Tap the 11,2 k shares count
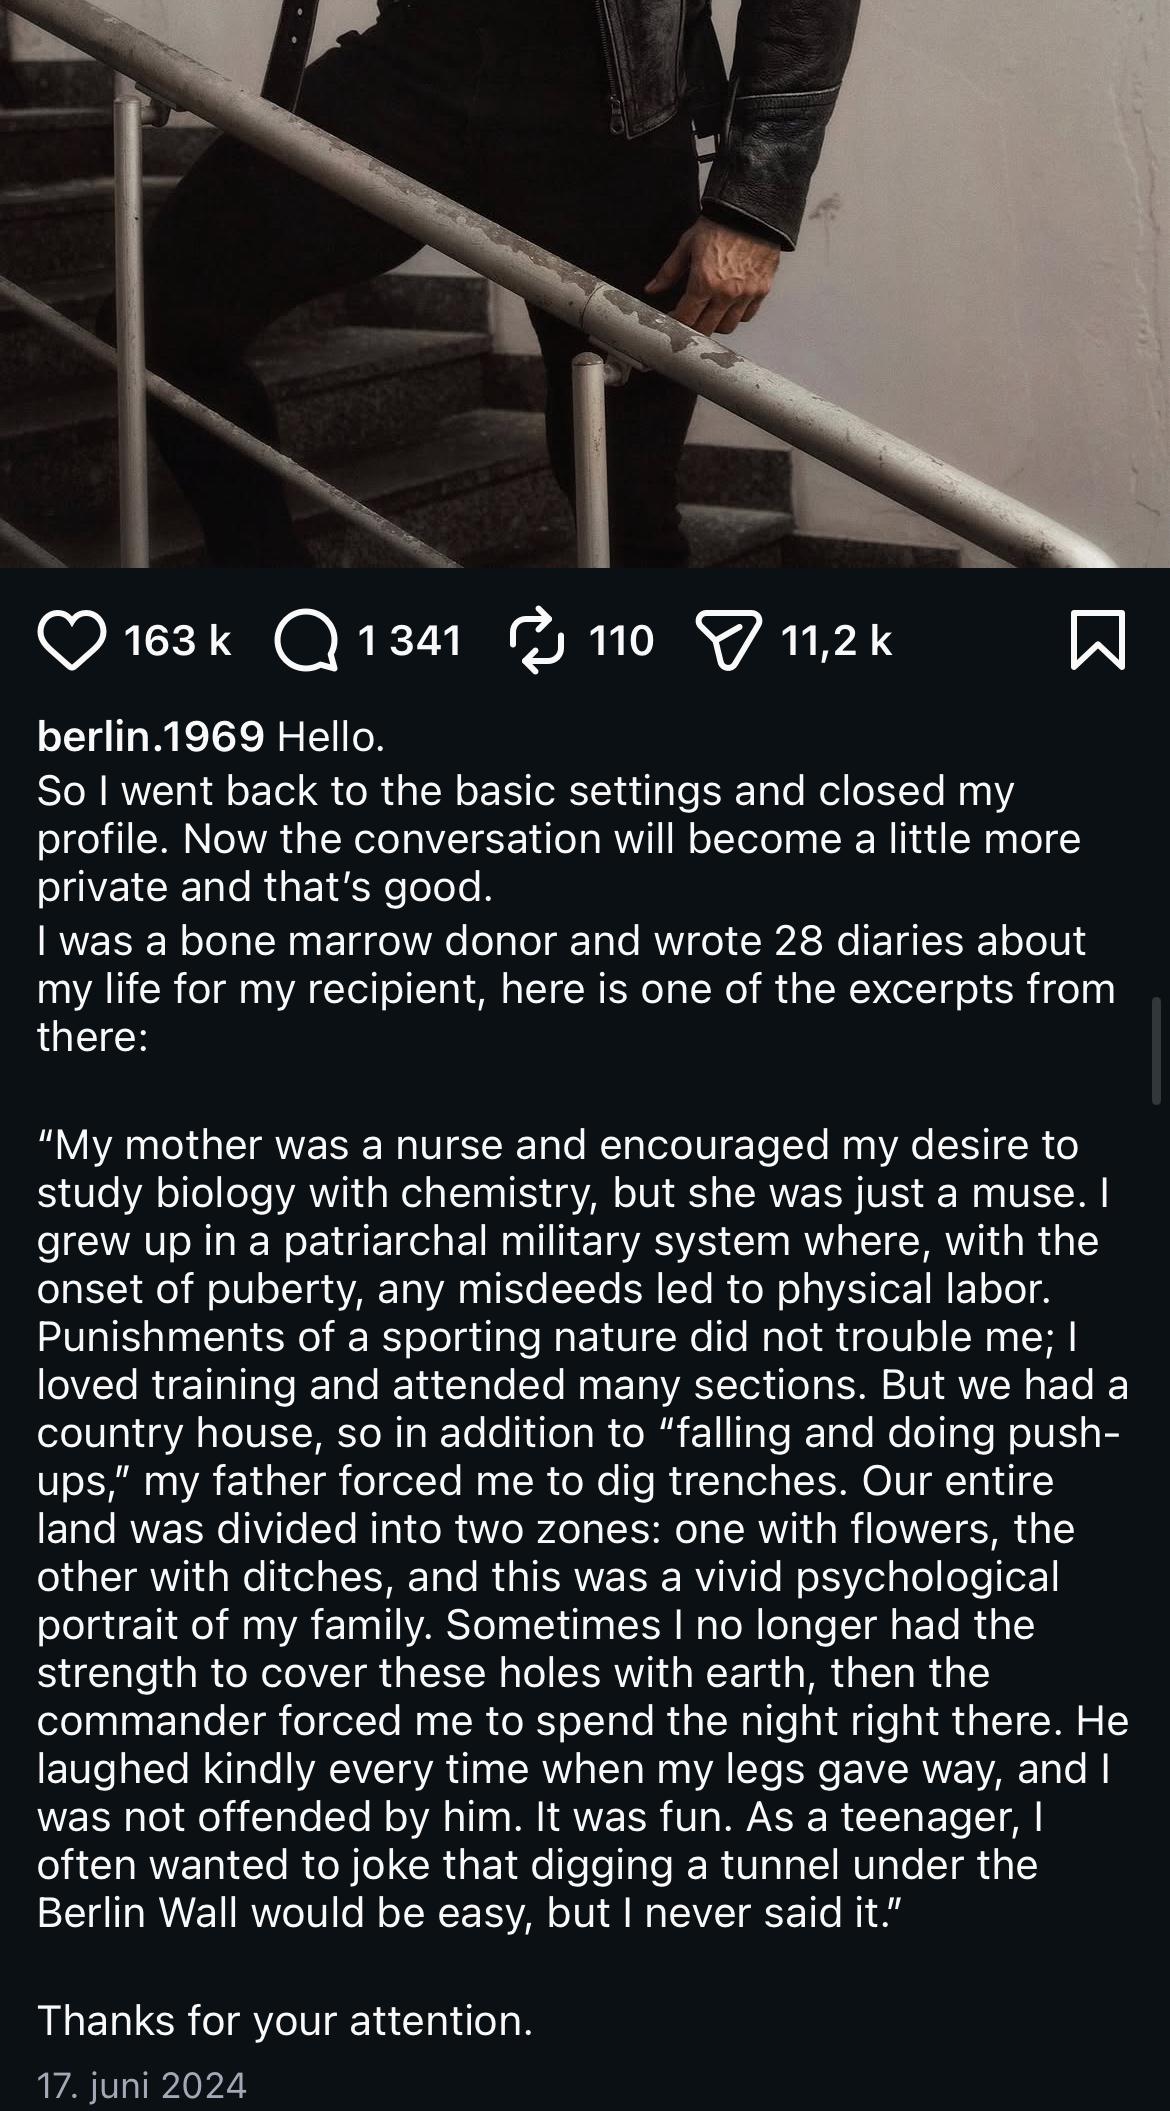This screenshot has height=2111, width=1170. tap(836, 640)
